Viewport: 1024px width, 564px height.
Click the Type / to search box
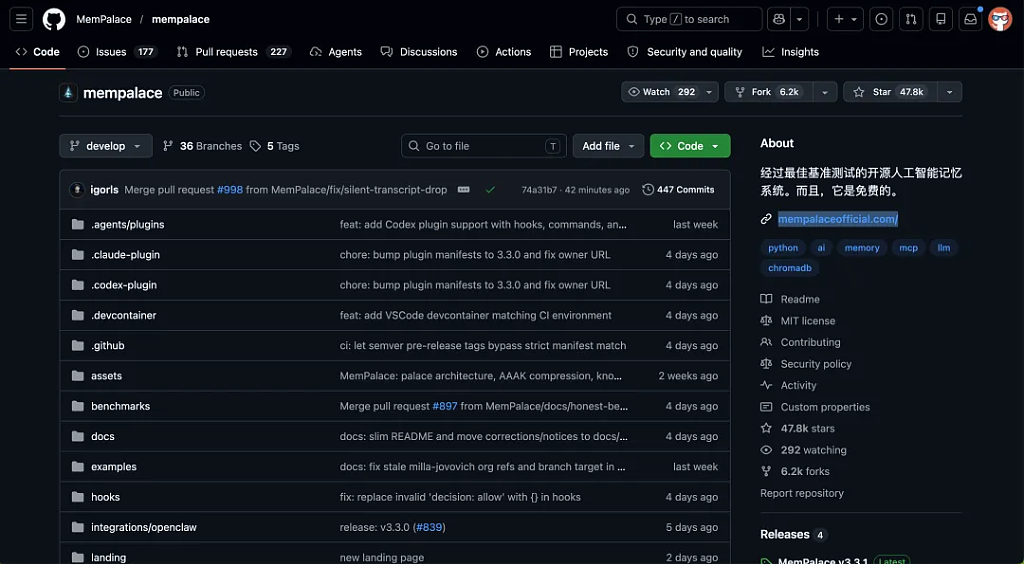(689, 20)
